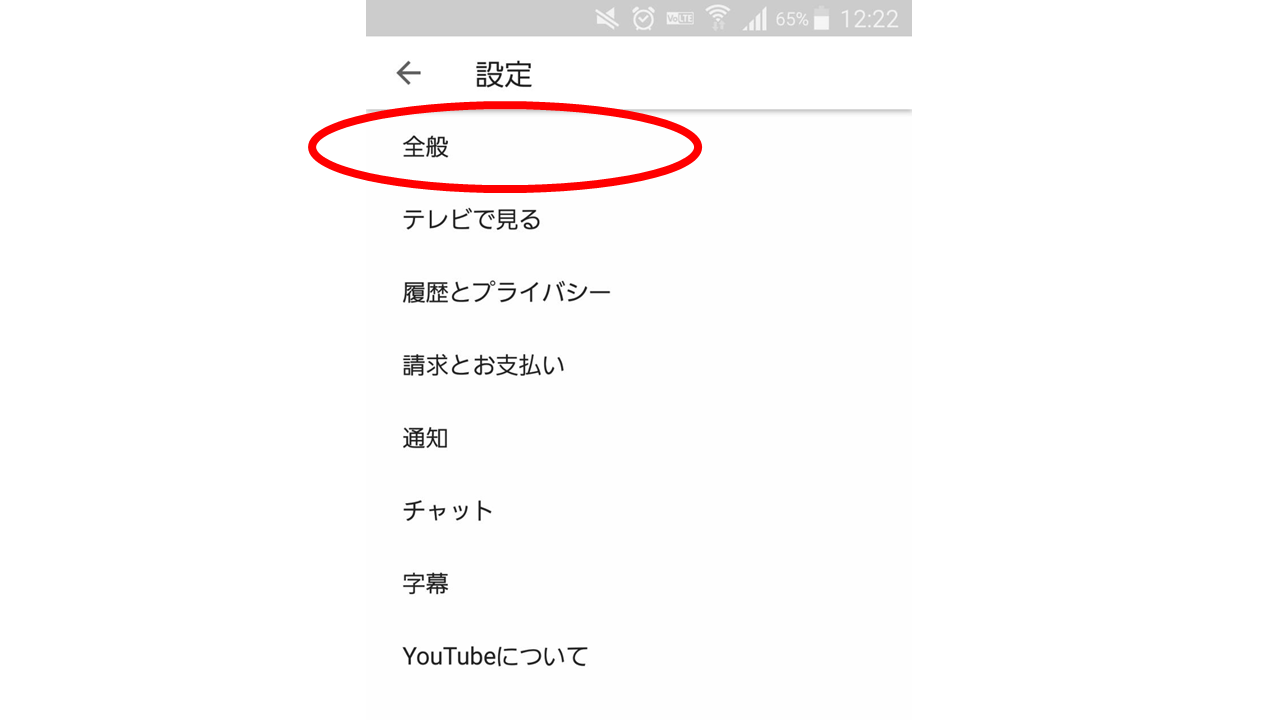Tap the Wi-Fi status icon
This screenshot has height=720, width=1280.
717,18
